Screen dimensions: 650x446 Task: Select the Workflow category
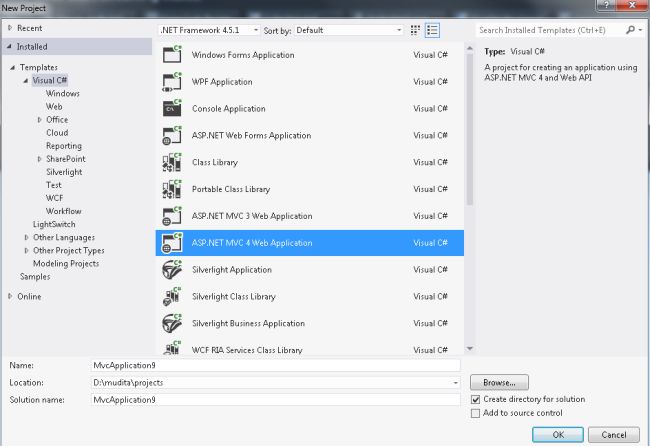pyautogui.click(x=63, y=211)
